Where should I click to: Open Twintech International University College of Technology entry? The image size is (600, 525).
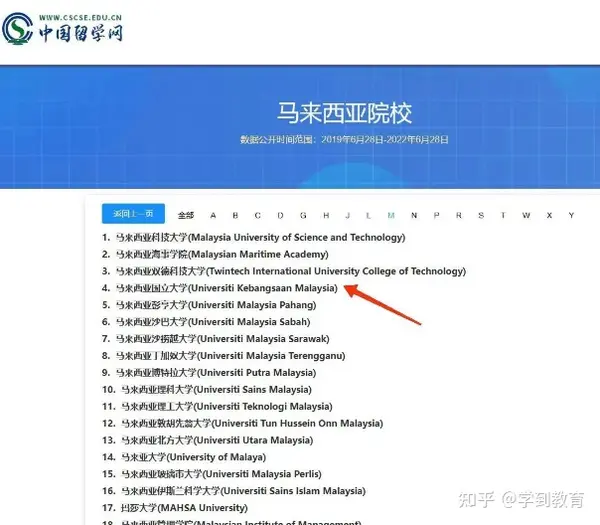pyautogui.click(x=284, y=271)
